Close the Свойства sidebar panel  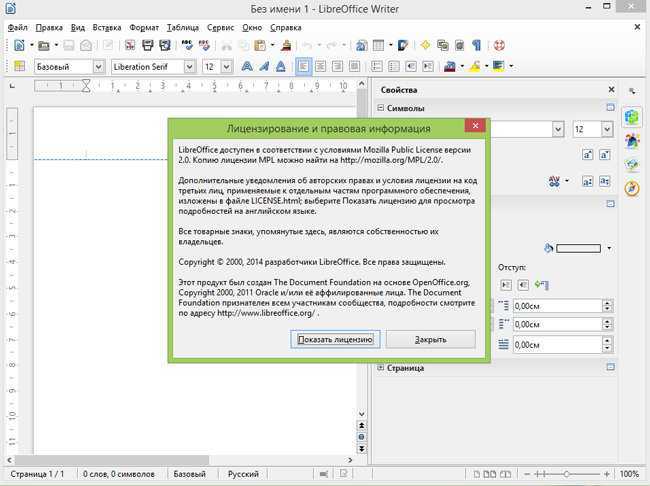tap(611, 90)
